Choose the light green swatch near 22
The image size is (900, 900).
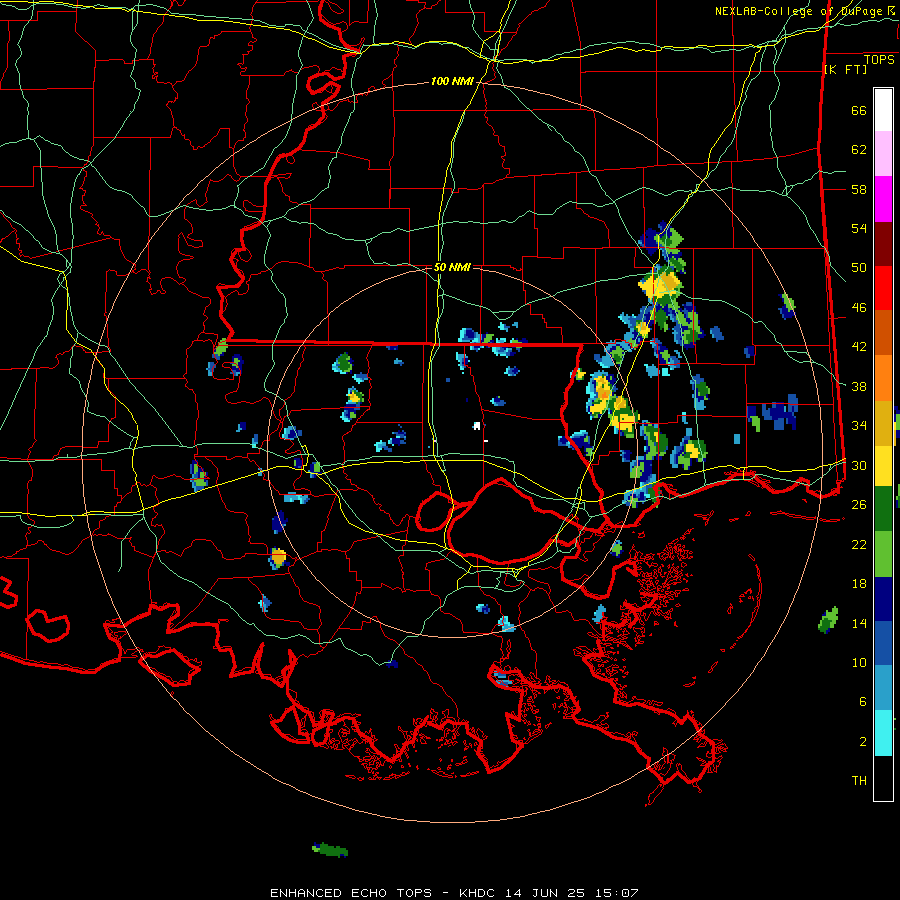tap(883, 554)
